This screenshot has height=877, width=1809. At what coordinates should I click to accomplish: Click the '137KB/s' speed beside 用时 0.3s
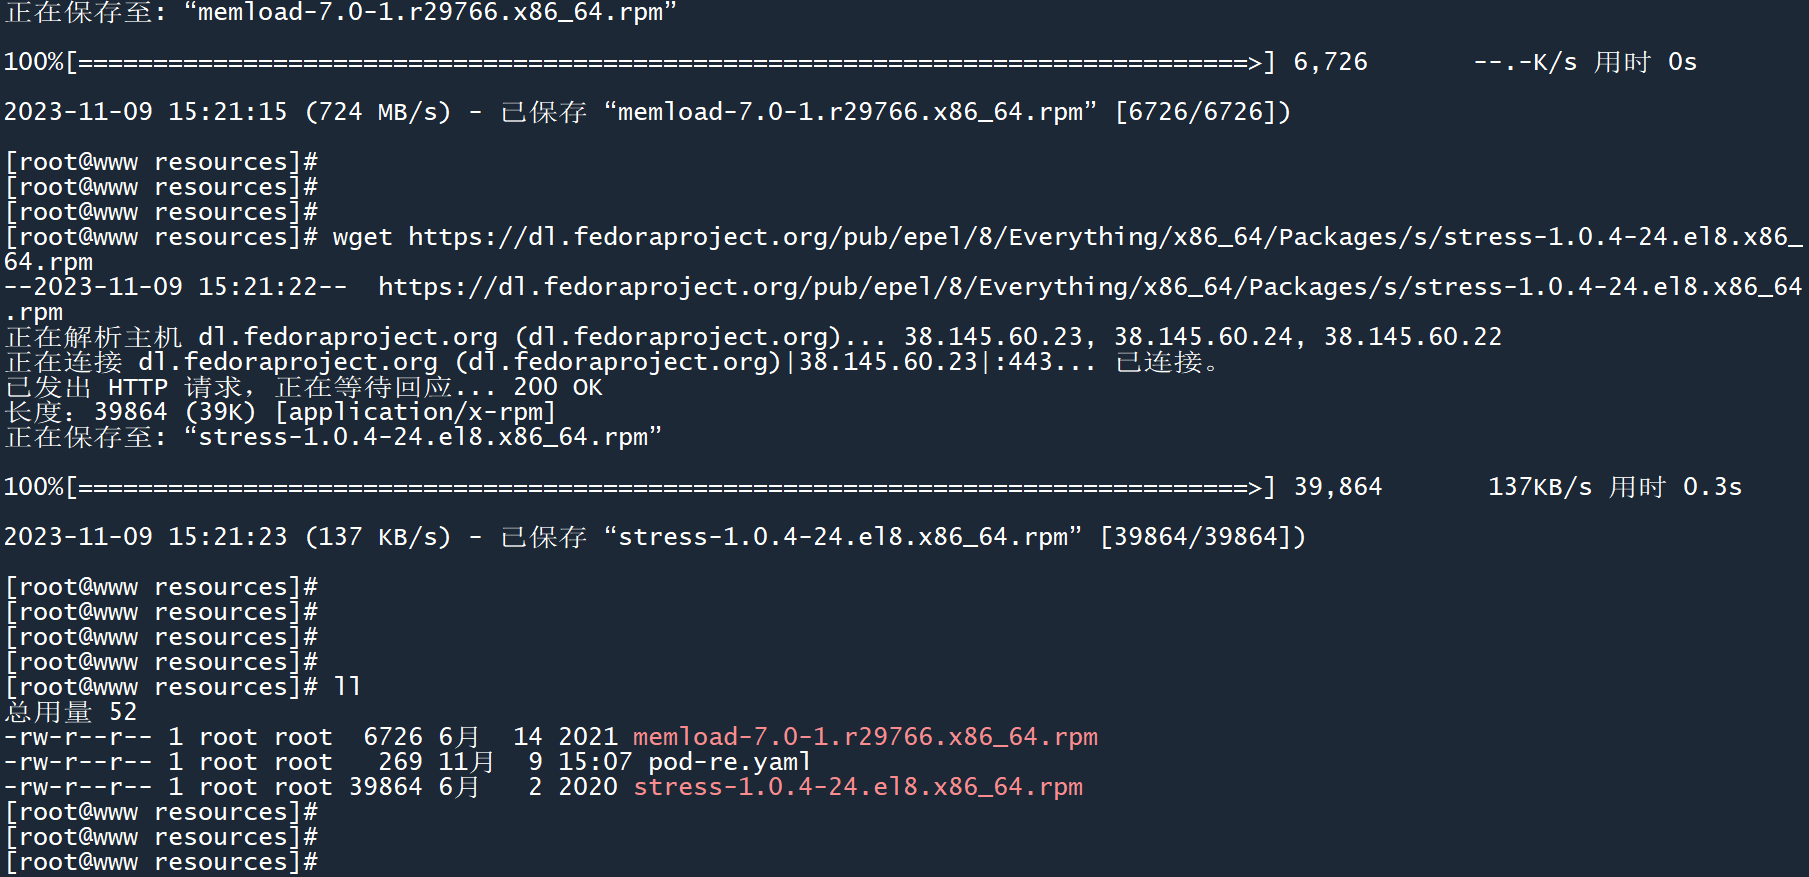click(x=1539, y=487)
